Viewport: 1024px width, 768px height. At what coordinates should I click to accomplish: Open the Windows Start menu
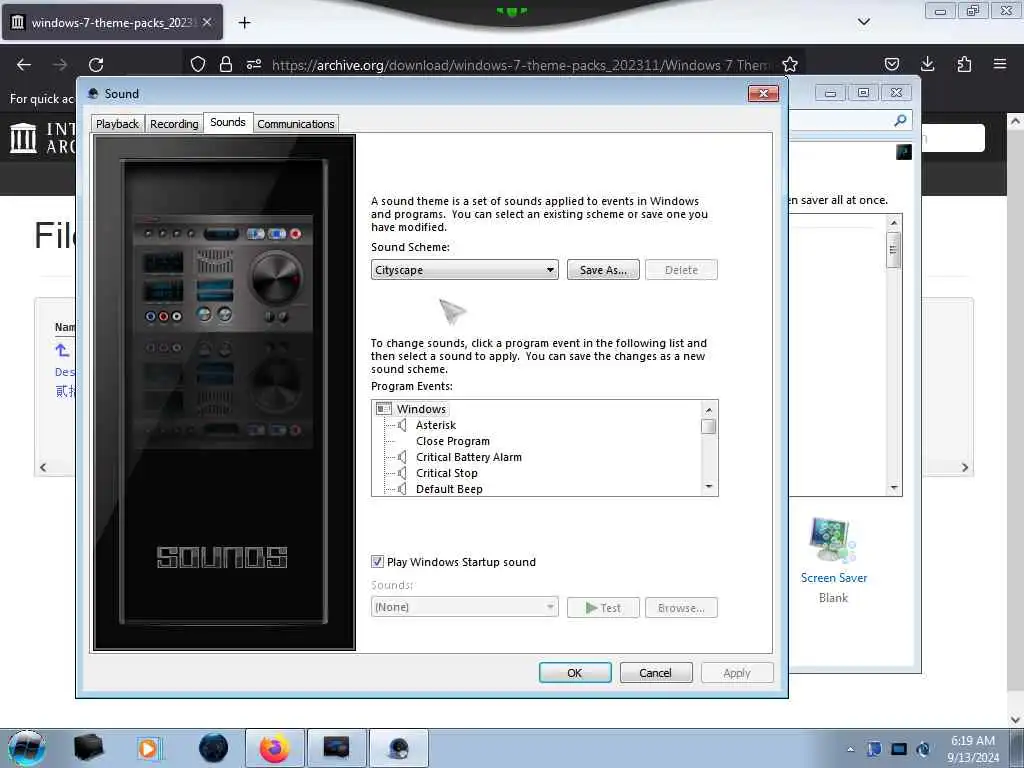click(27, 748)
